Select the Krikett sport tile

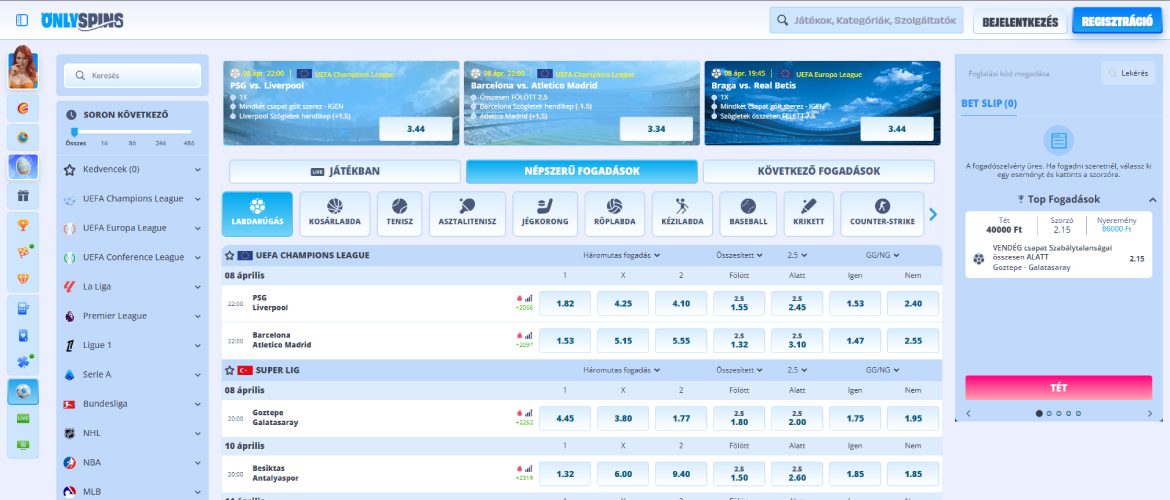[x=808, y=213]
